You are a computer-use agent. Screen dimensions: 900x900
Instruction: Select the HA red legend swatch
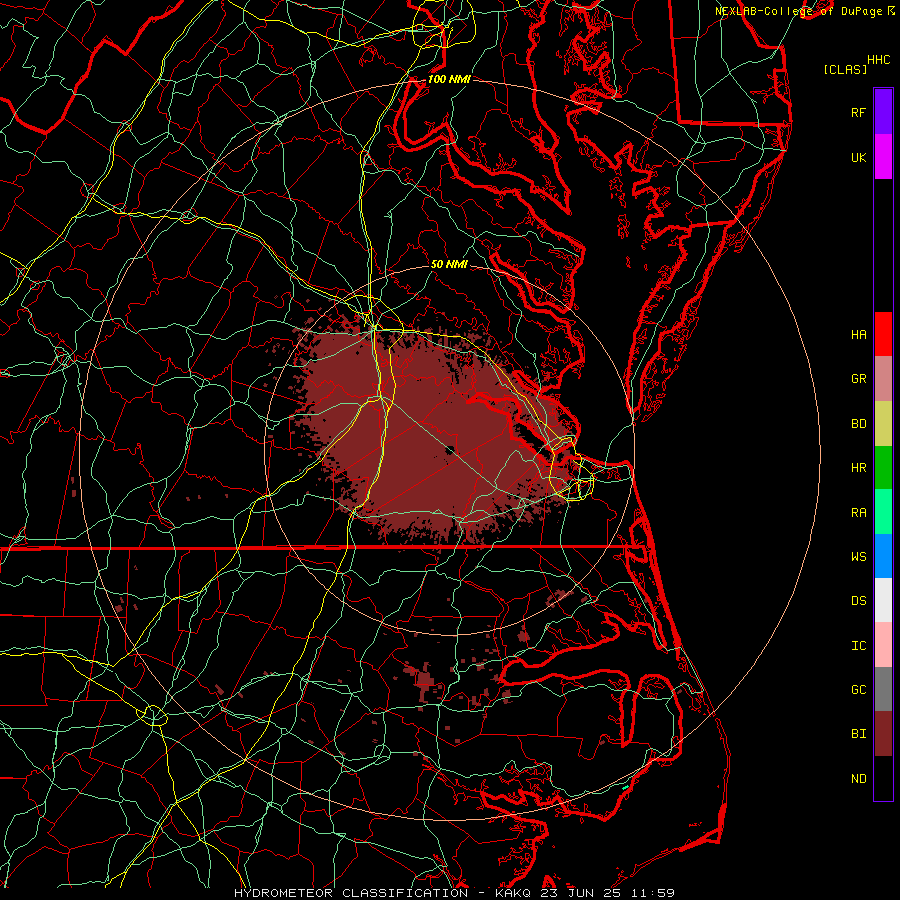coord(883,334)
